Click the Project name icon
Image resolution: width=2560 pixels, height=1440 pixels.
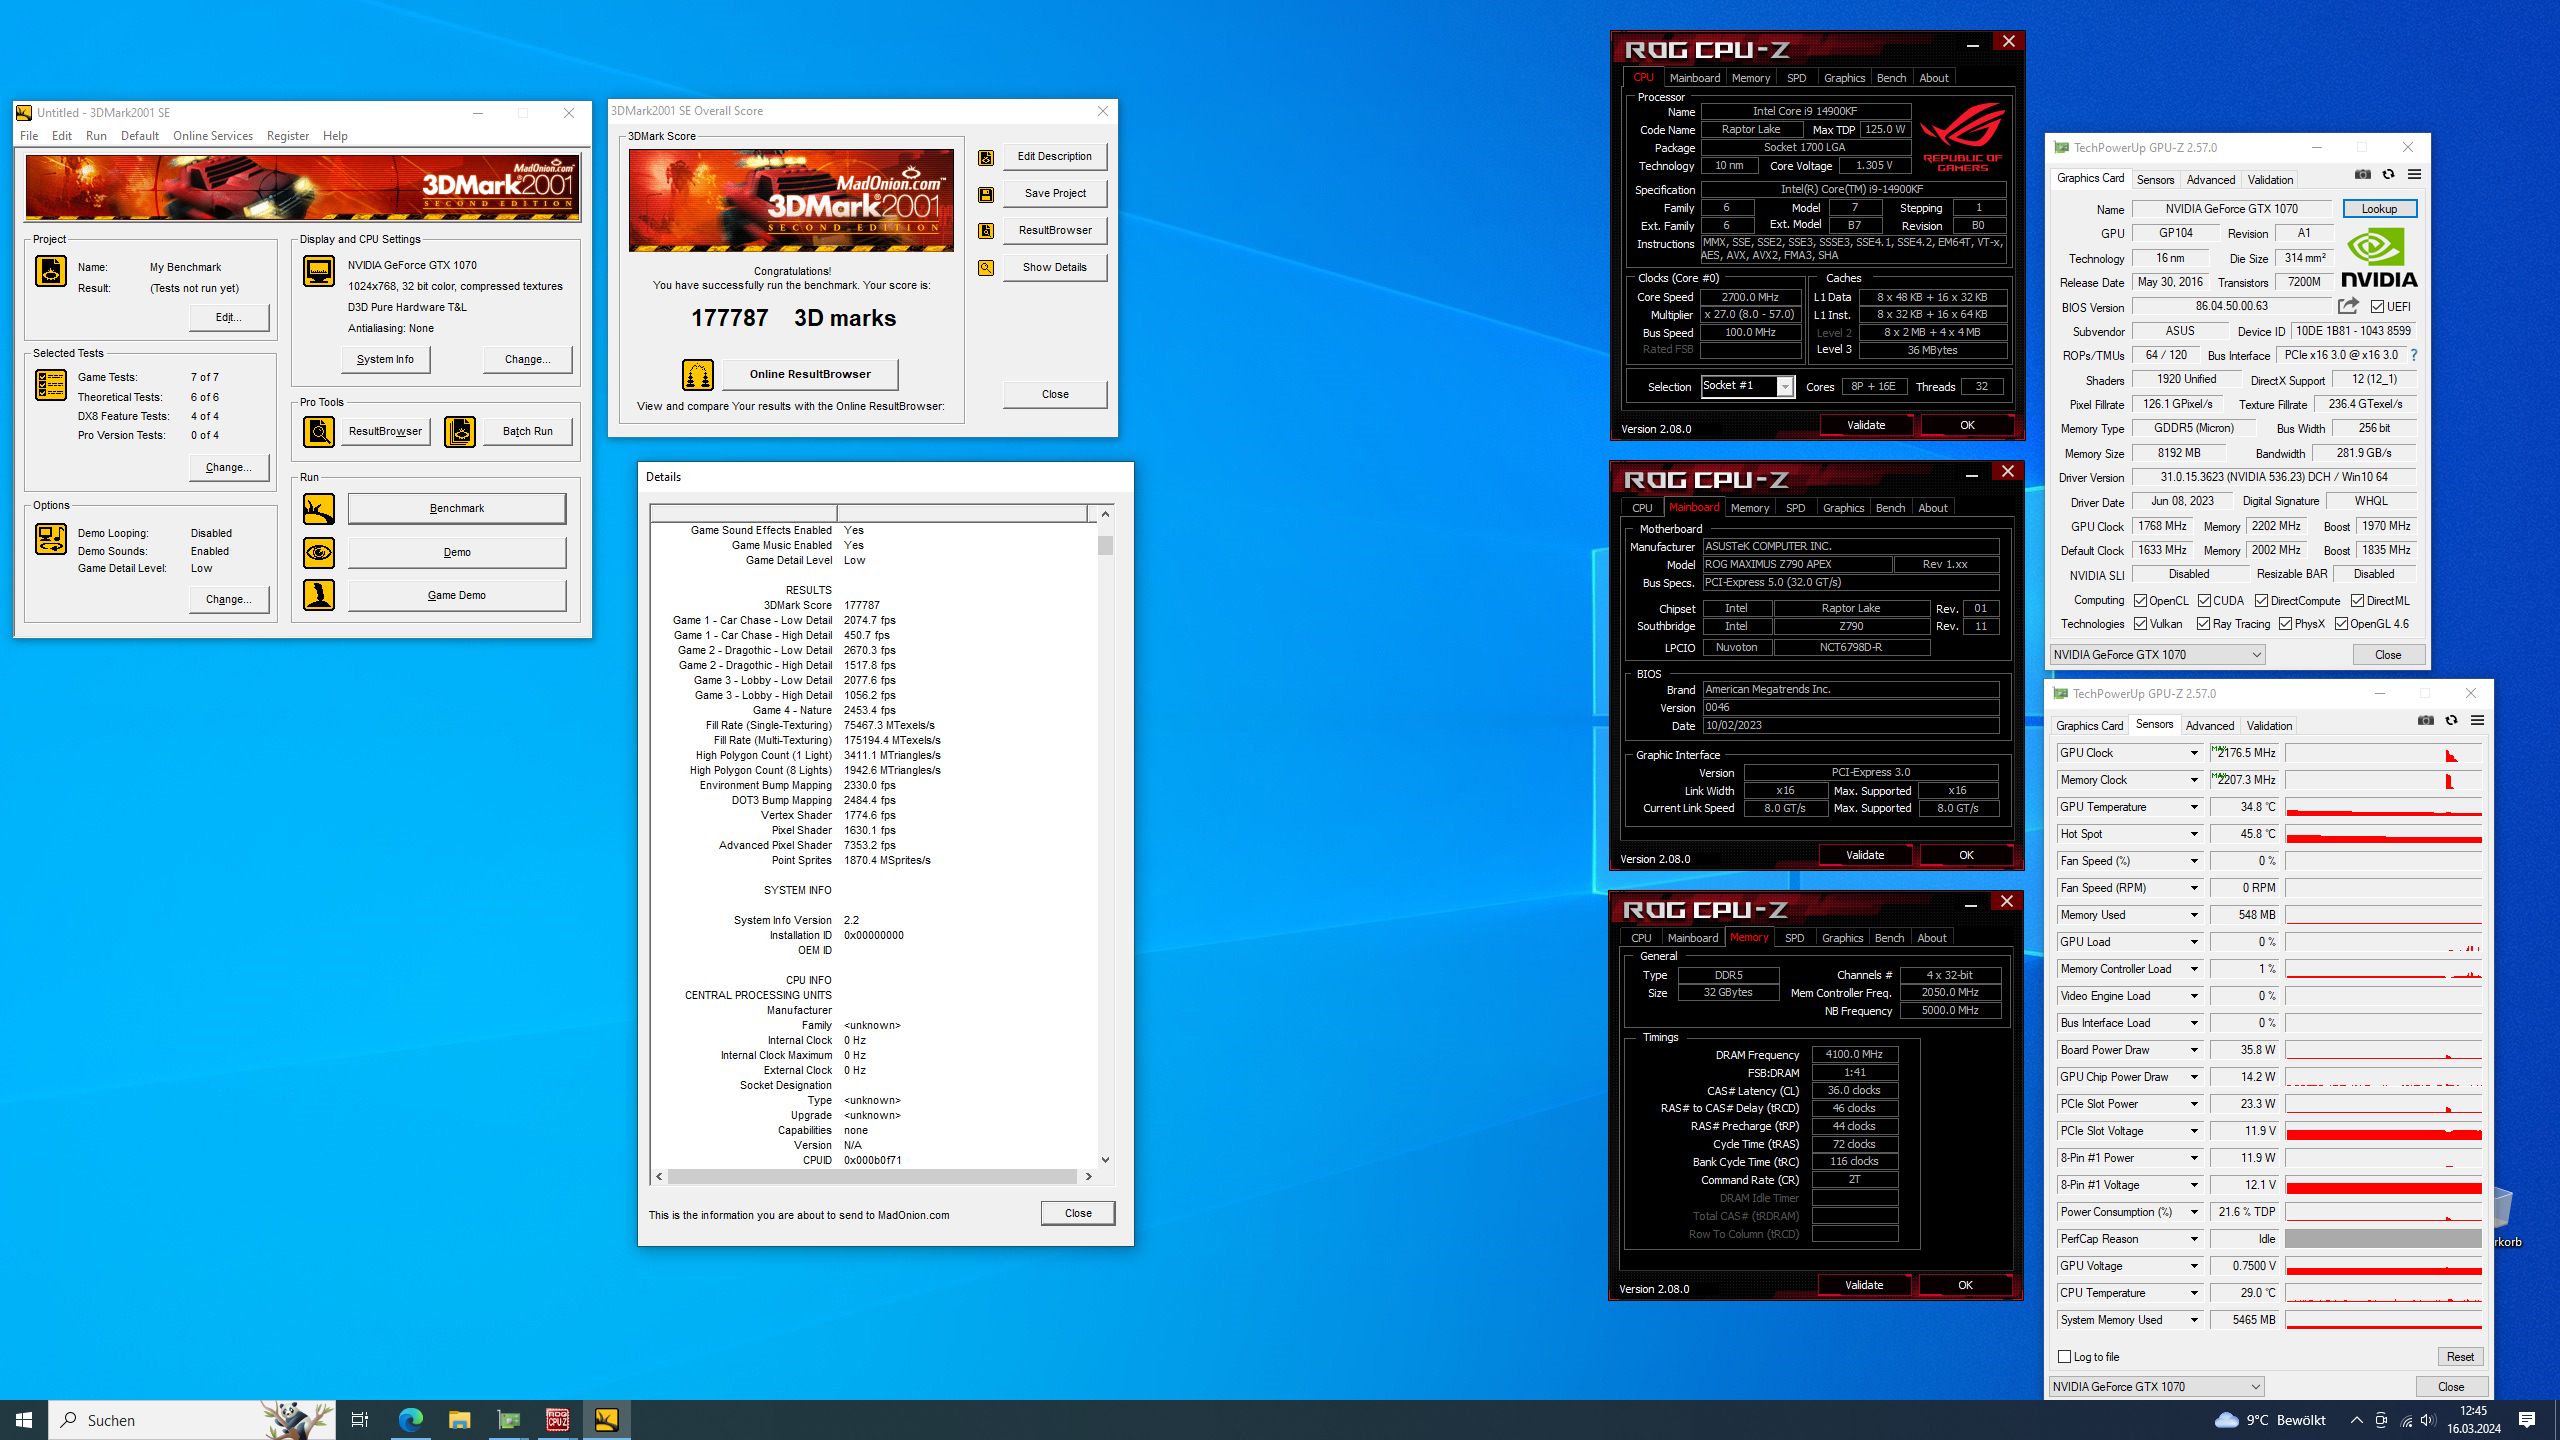pyautogui.click(x=51, y=271)
